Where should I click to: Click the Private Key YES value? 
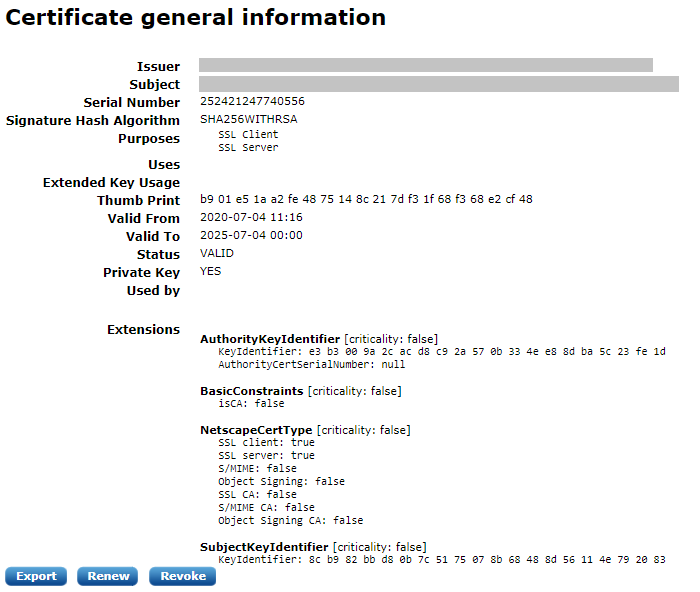tap(211, 271)
